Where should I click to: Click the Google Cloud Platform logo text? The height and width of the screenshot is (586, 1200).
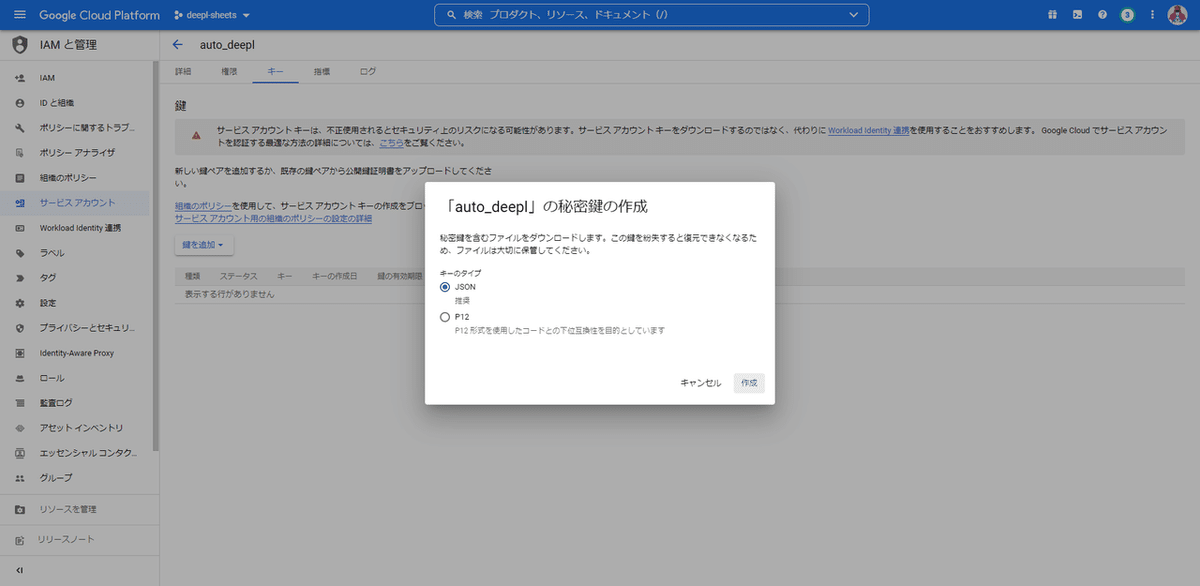click(99, 15)
